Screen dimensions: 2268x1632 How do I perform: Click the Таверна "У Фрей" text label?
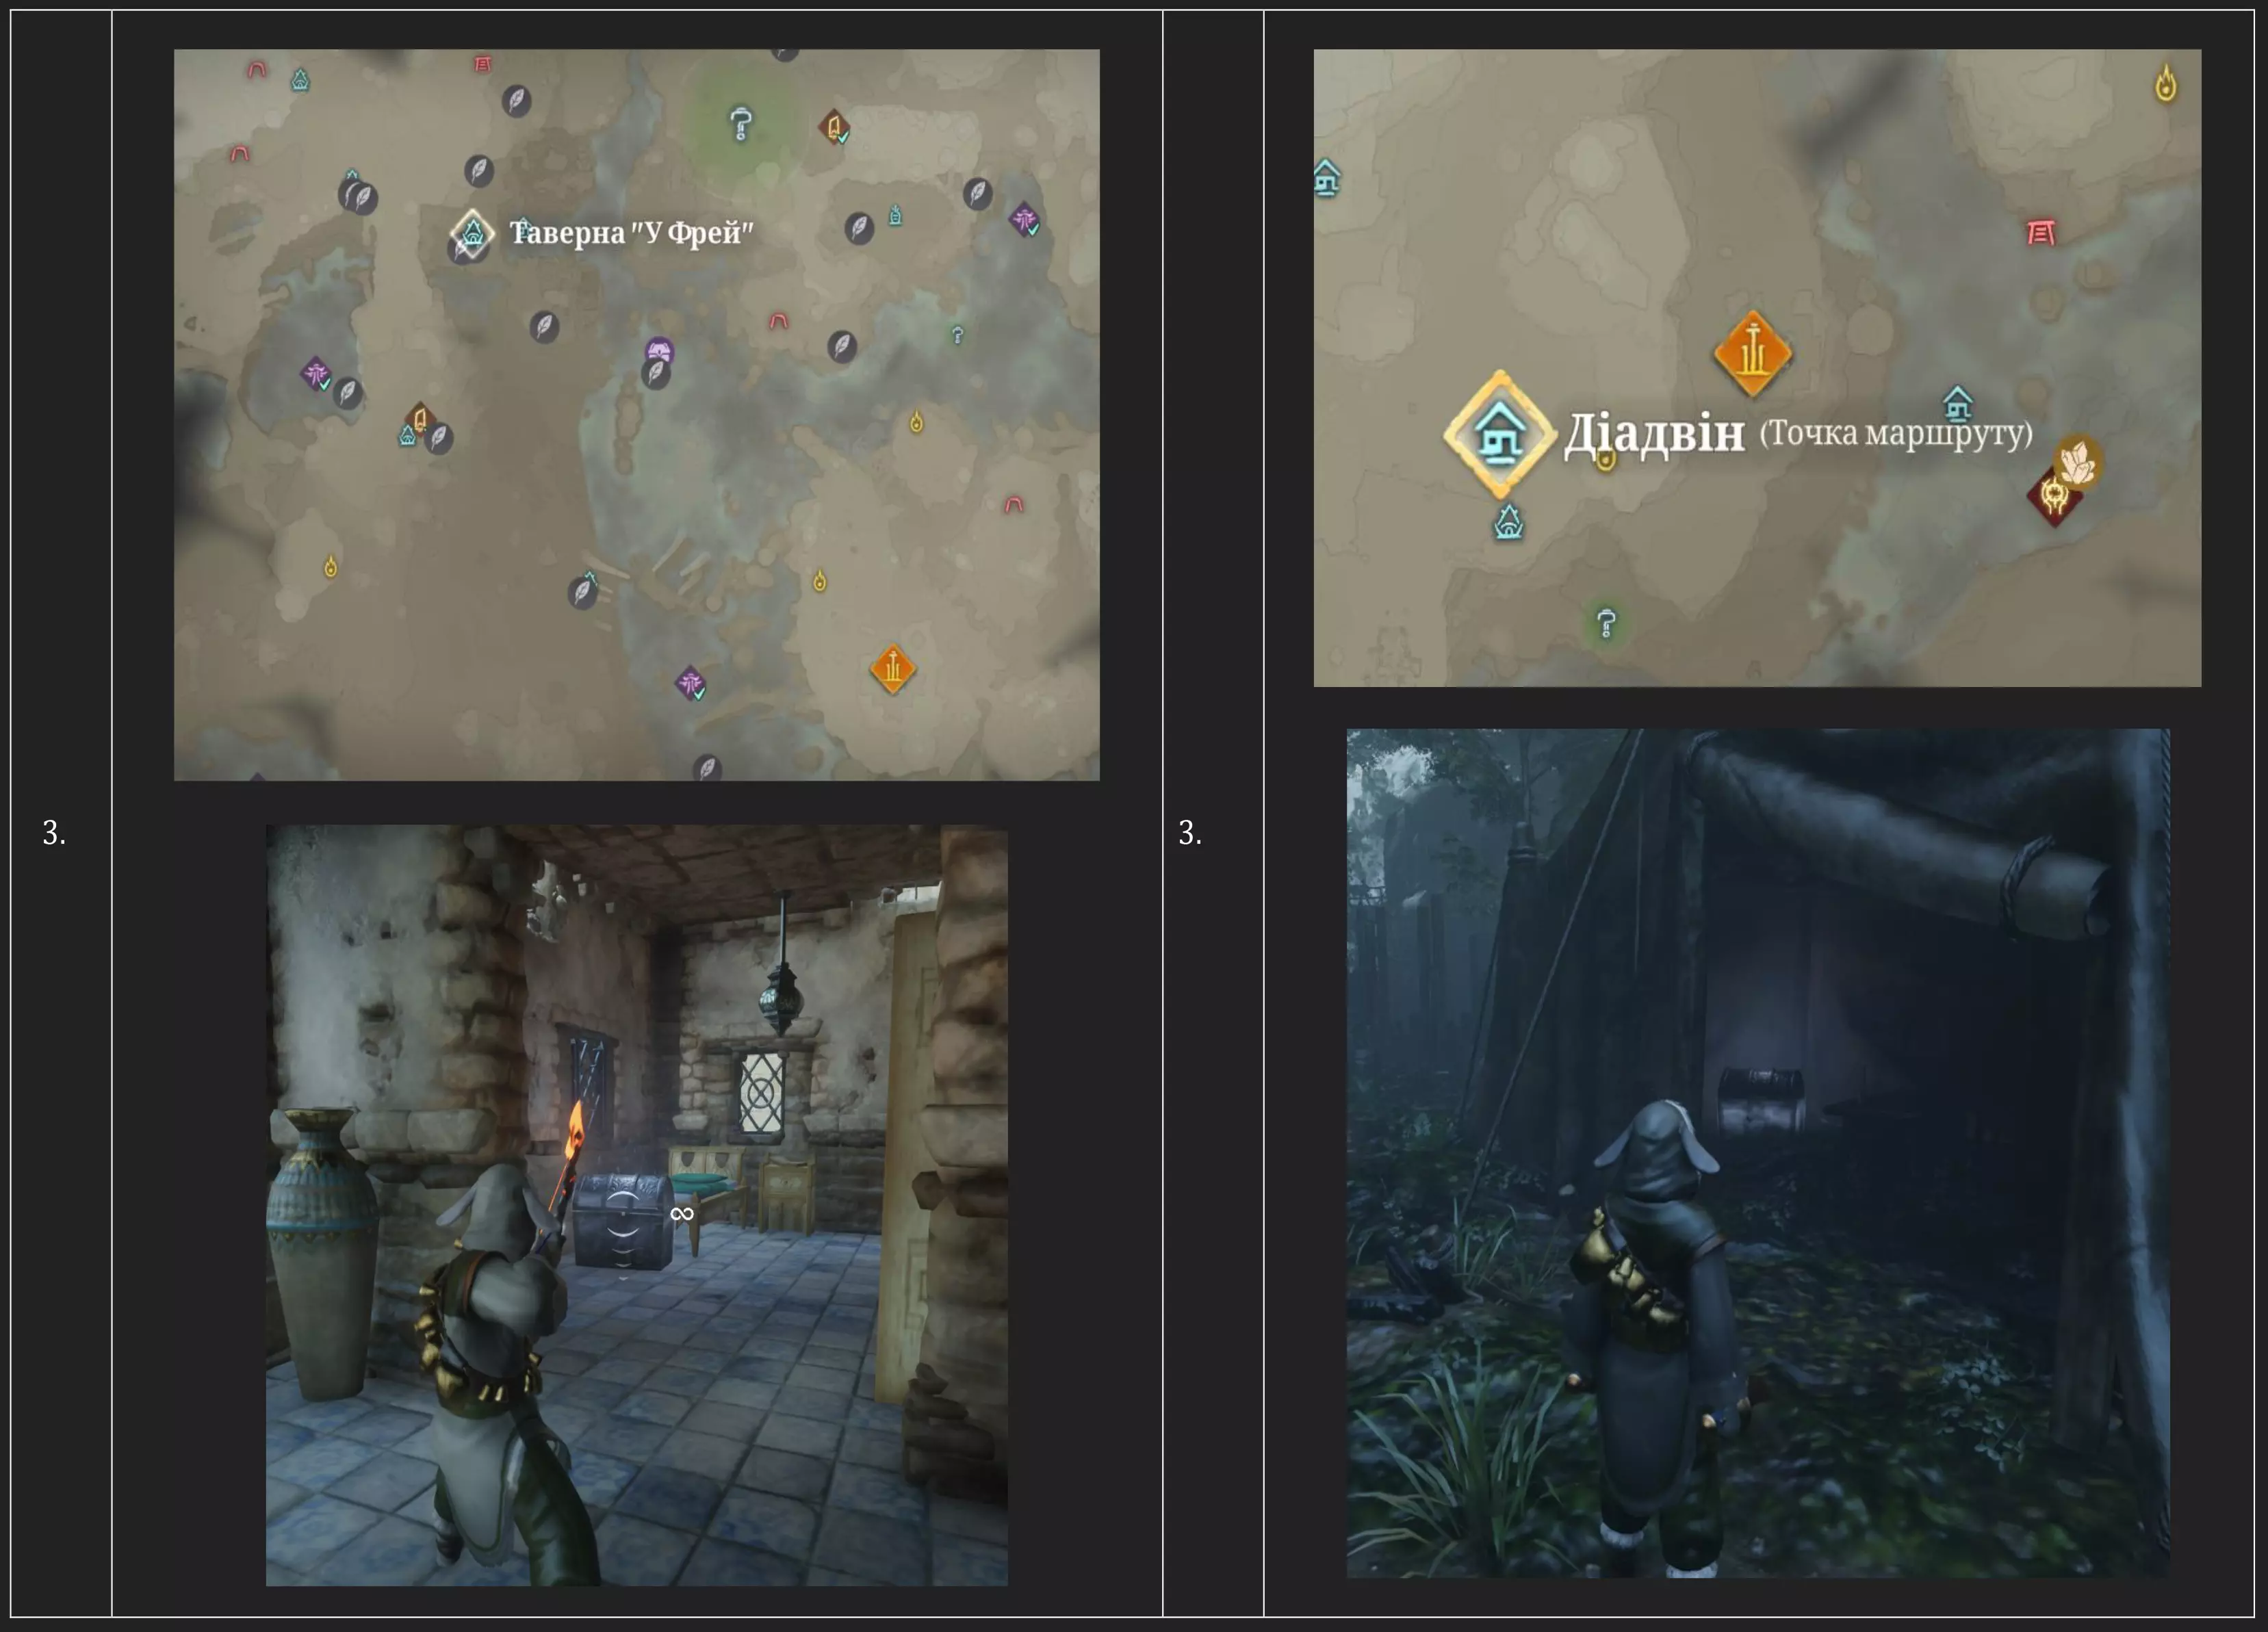(x=631, y=233)
